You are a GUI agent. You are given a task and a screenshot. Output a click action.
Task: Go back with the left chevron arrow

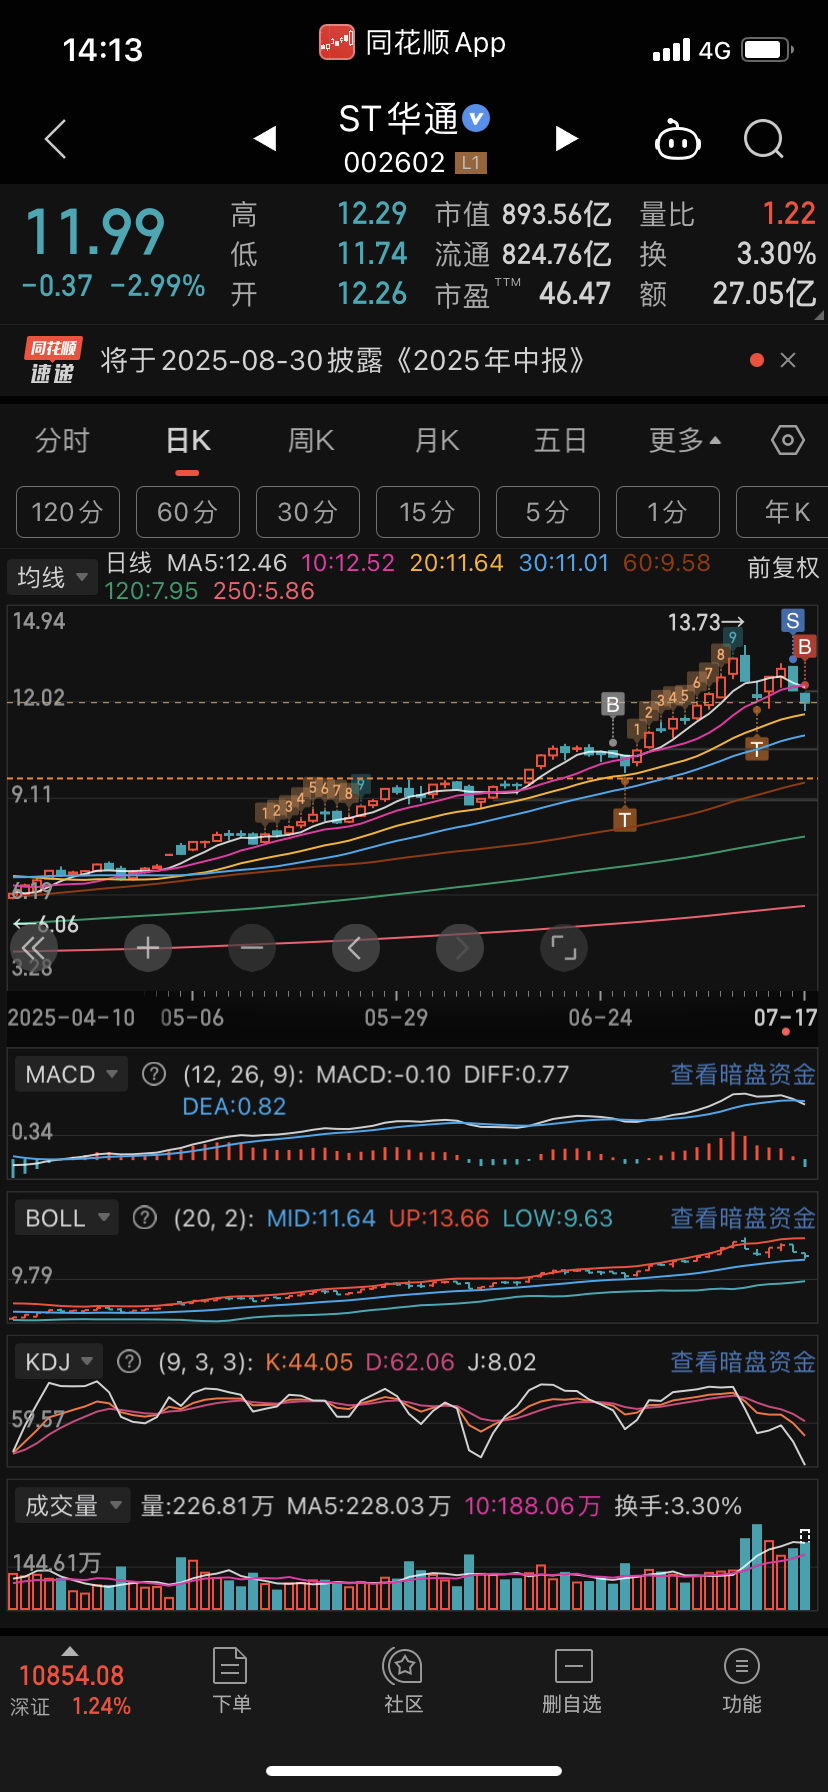[x=56, y=139]
